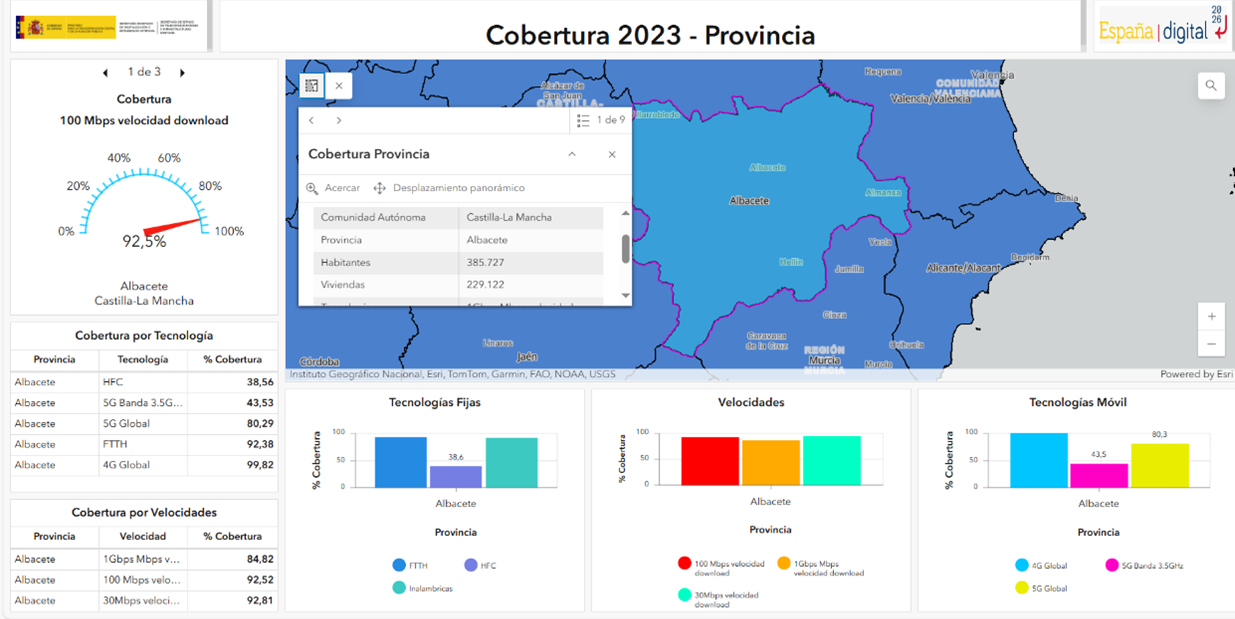This screenshot has height=619, width=1235.
Task: Click the blue FTTH bar
Action: (x=401, y=462)
